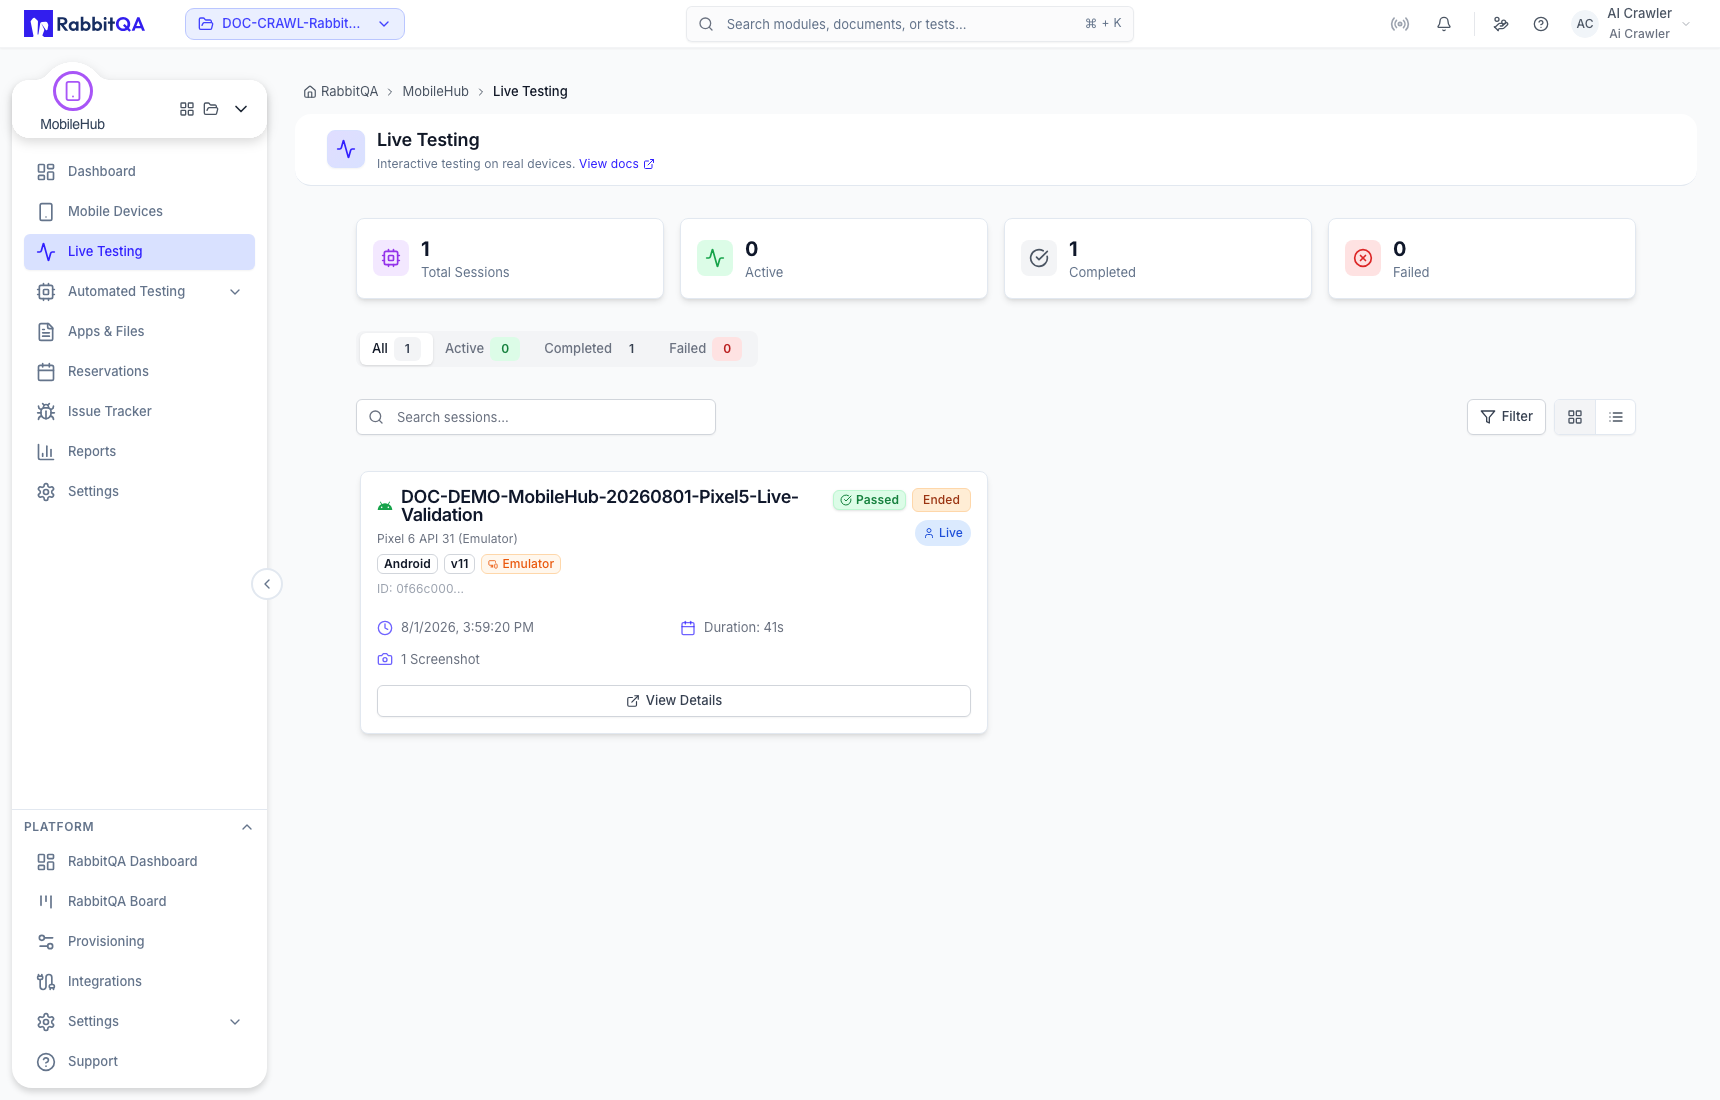Switch to grid view
This screenshot has height=1100, width=1720.
point(1575,417)
